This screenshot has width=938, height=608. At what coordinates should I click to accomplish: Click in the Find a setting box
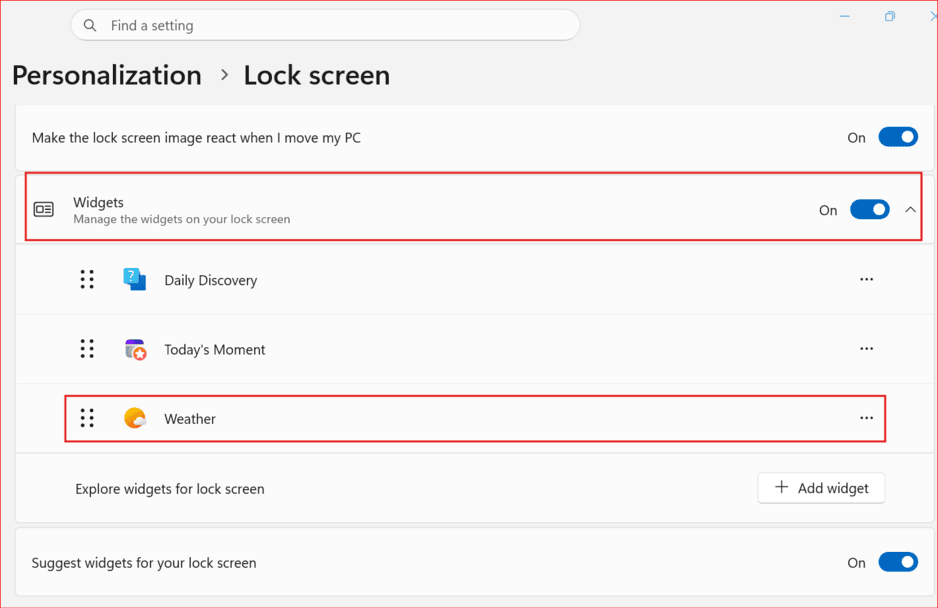325,25
